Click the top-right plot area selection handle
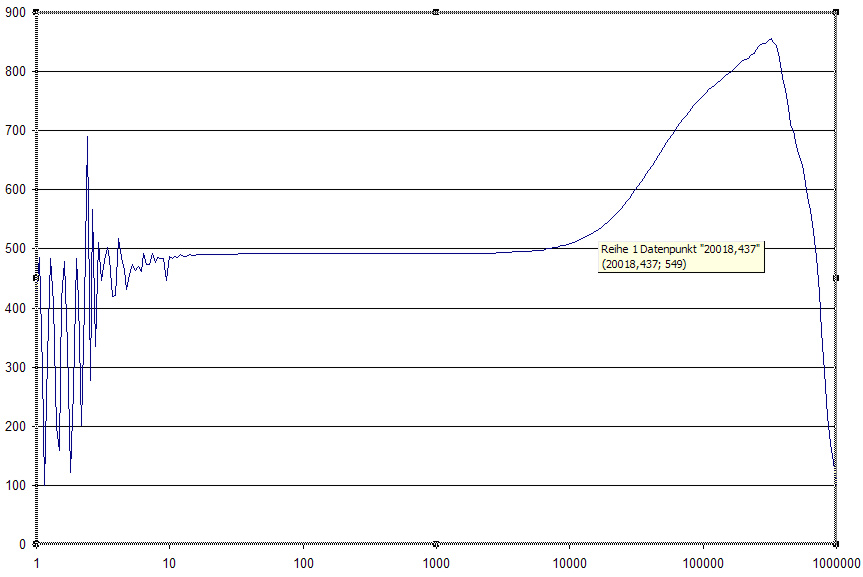This screenshot has width=863, height=577. (x=836, y=12)
